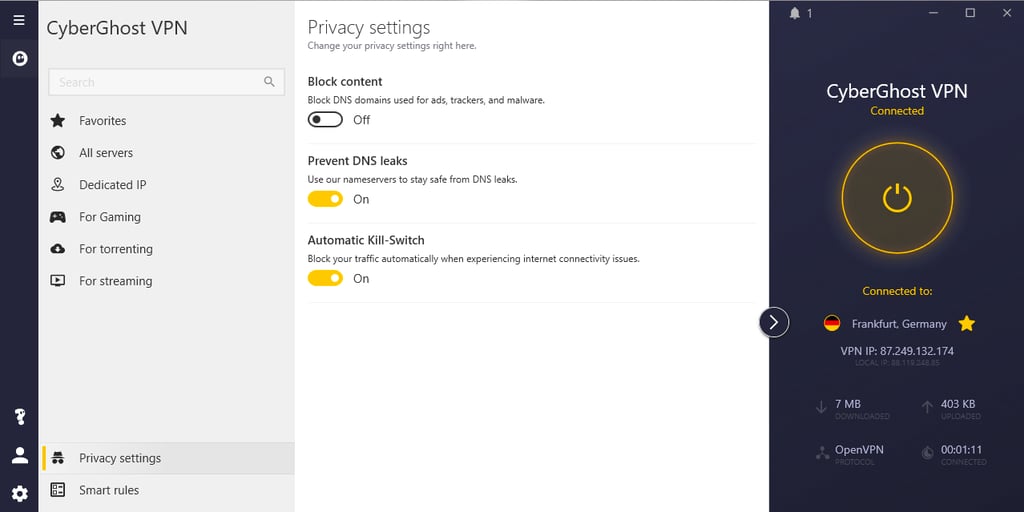Viewport: 1024px width, 512px height.
Task: Click the Connected status text
Action: point(897,111)
